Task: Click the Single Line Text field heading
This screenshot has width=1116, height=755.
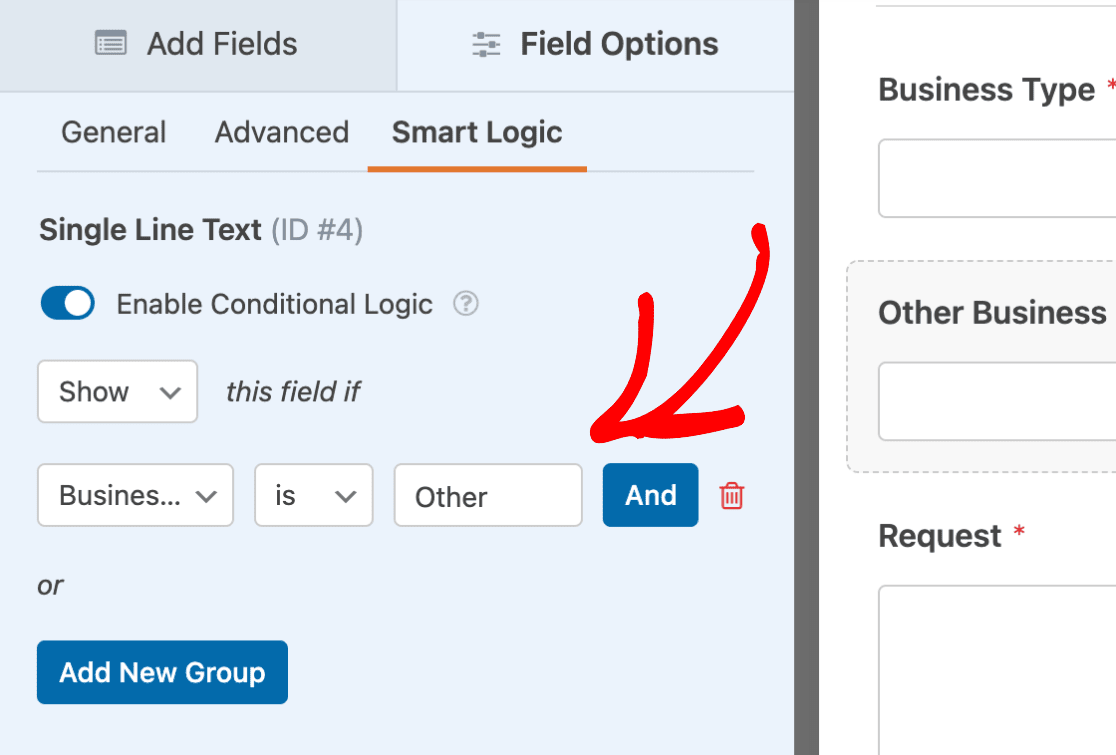Action: [150, 229]
